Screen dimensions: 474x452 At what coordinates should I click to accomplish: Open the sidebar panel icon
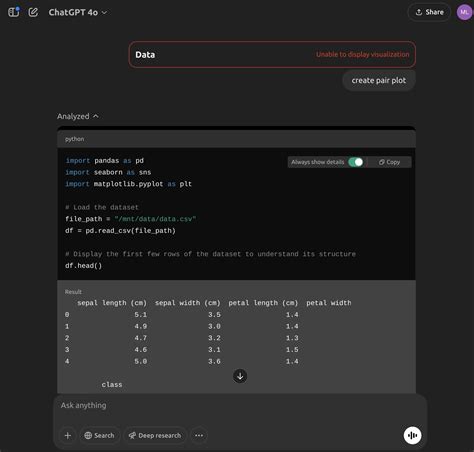click(x=14, y=12)
